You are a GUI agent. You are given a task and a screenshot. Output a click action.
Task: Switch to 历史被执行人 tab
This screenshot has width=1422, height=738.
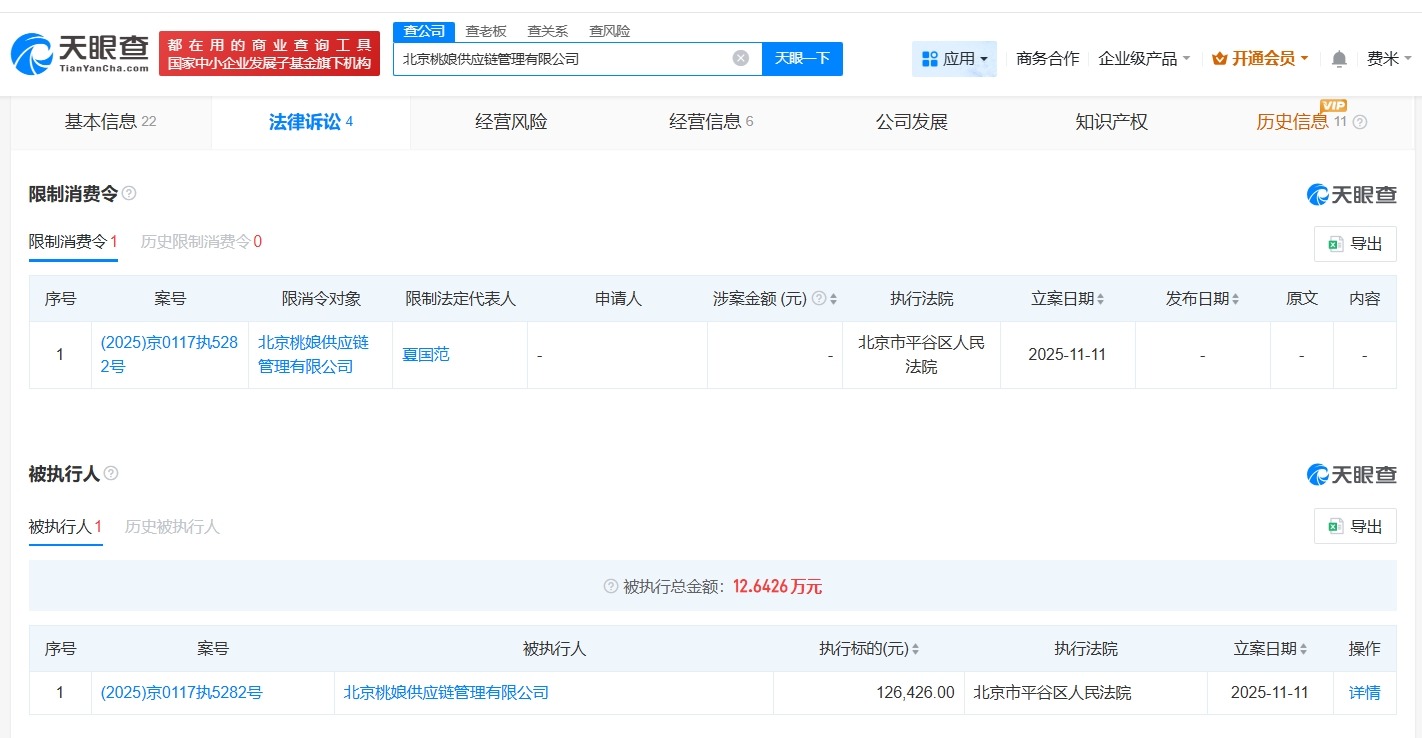point(171,527)
